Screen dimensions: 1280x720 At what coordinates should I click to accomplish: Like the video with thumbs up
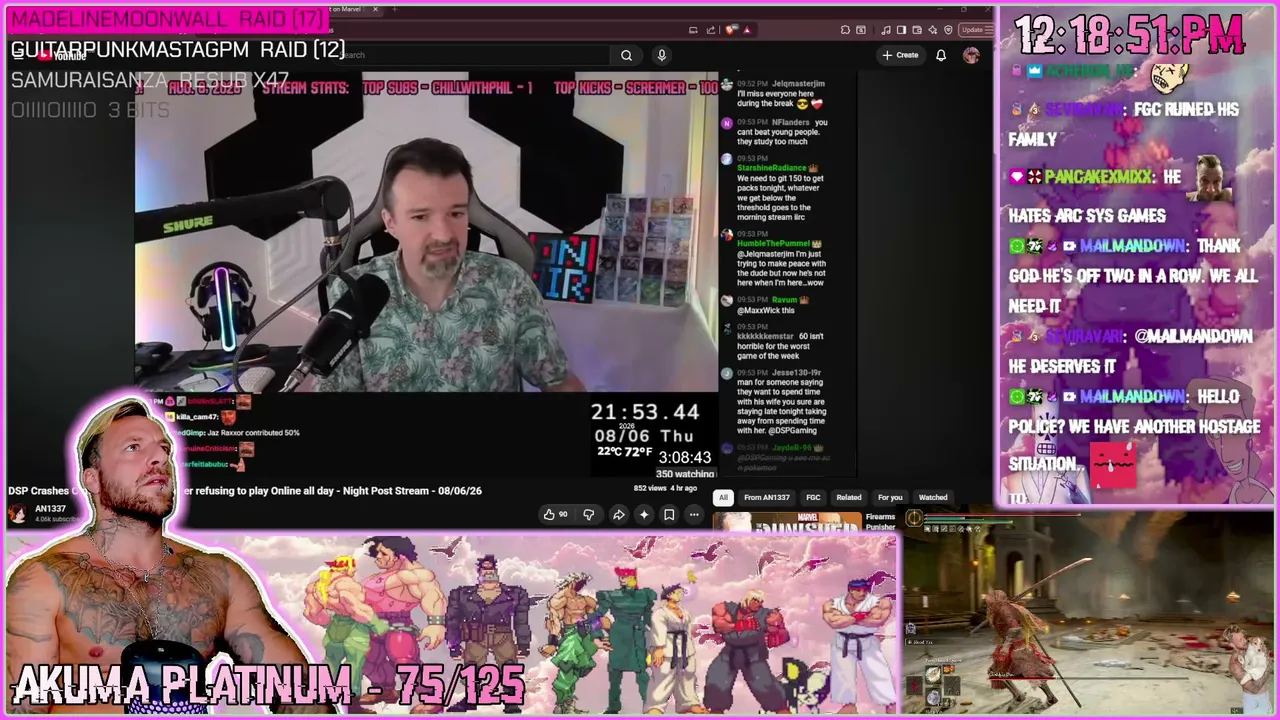[x=555, y=515]
